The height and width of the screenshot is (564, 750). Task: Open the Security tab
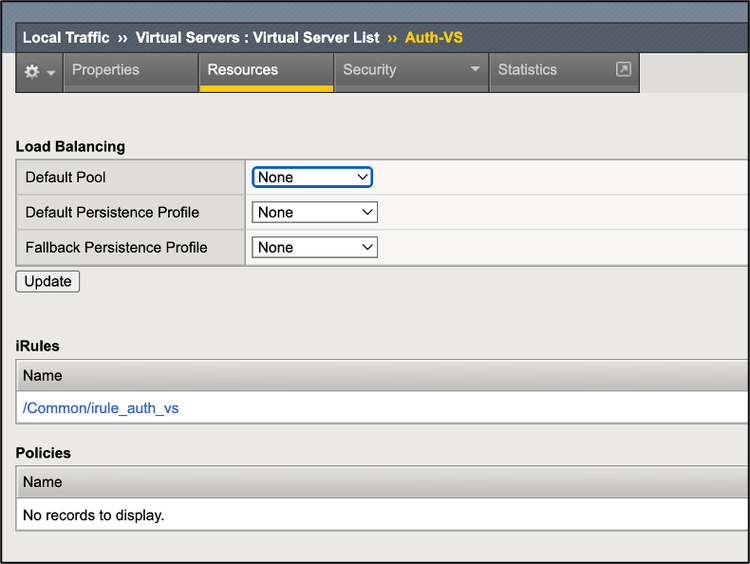click(x=370, y=70)
